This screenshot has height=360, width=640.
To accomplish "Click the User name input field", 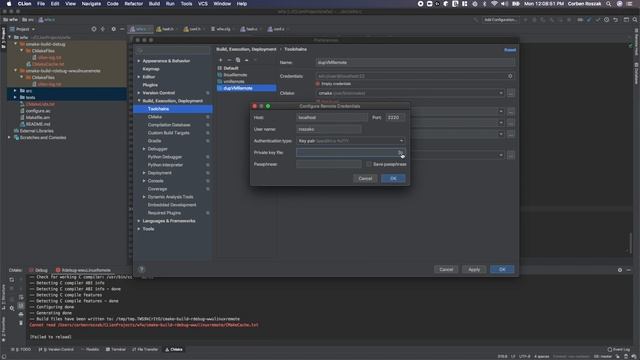I will pos(329,129).
